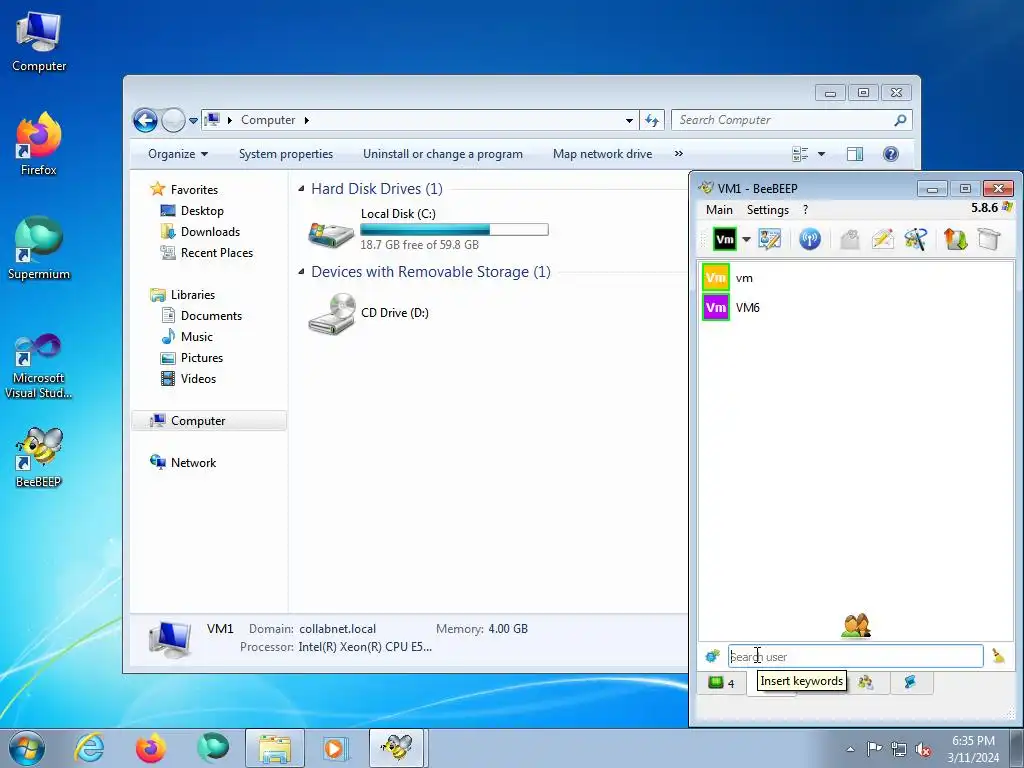The height and width of the screenshot is (768, 1024).
Task: Click the Change your view icon
Action: pos(800,154)
